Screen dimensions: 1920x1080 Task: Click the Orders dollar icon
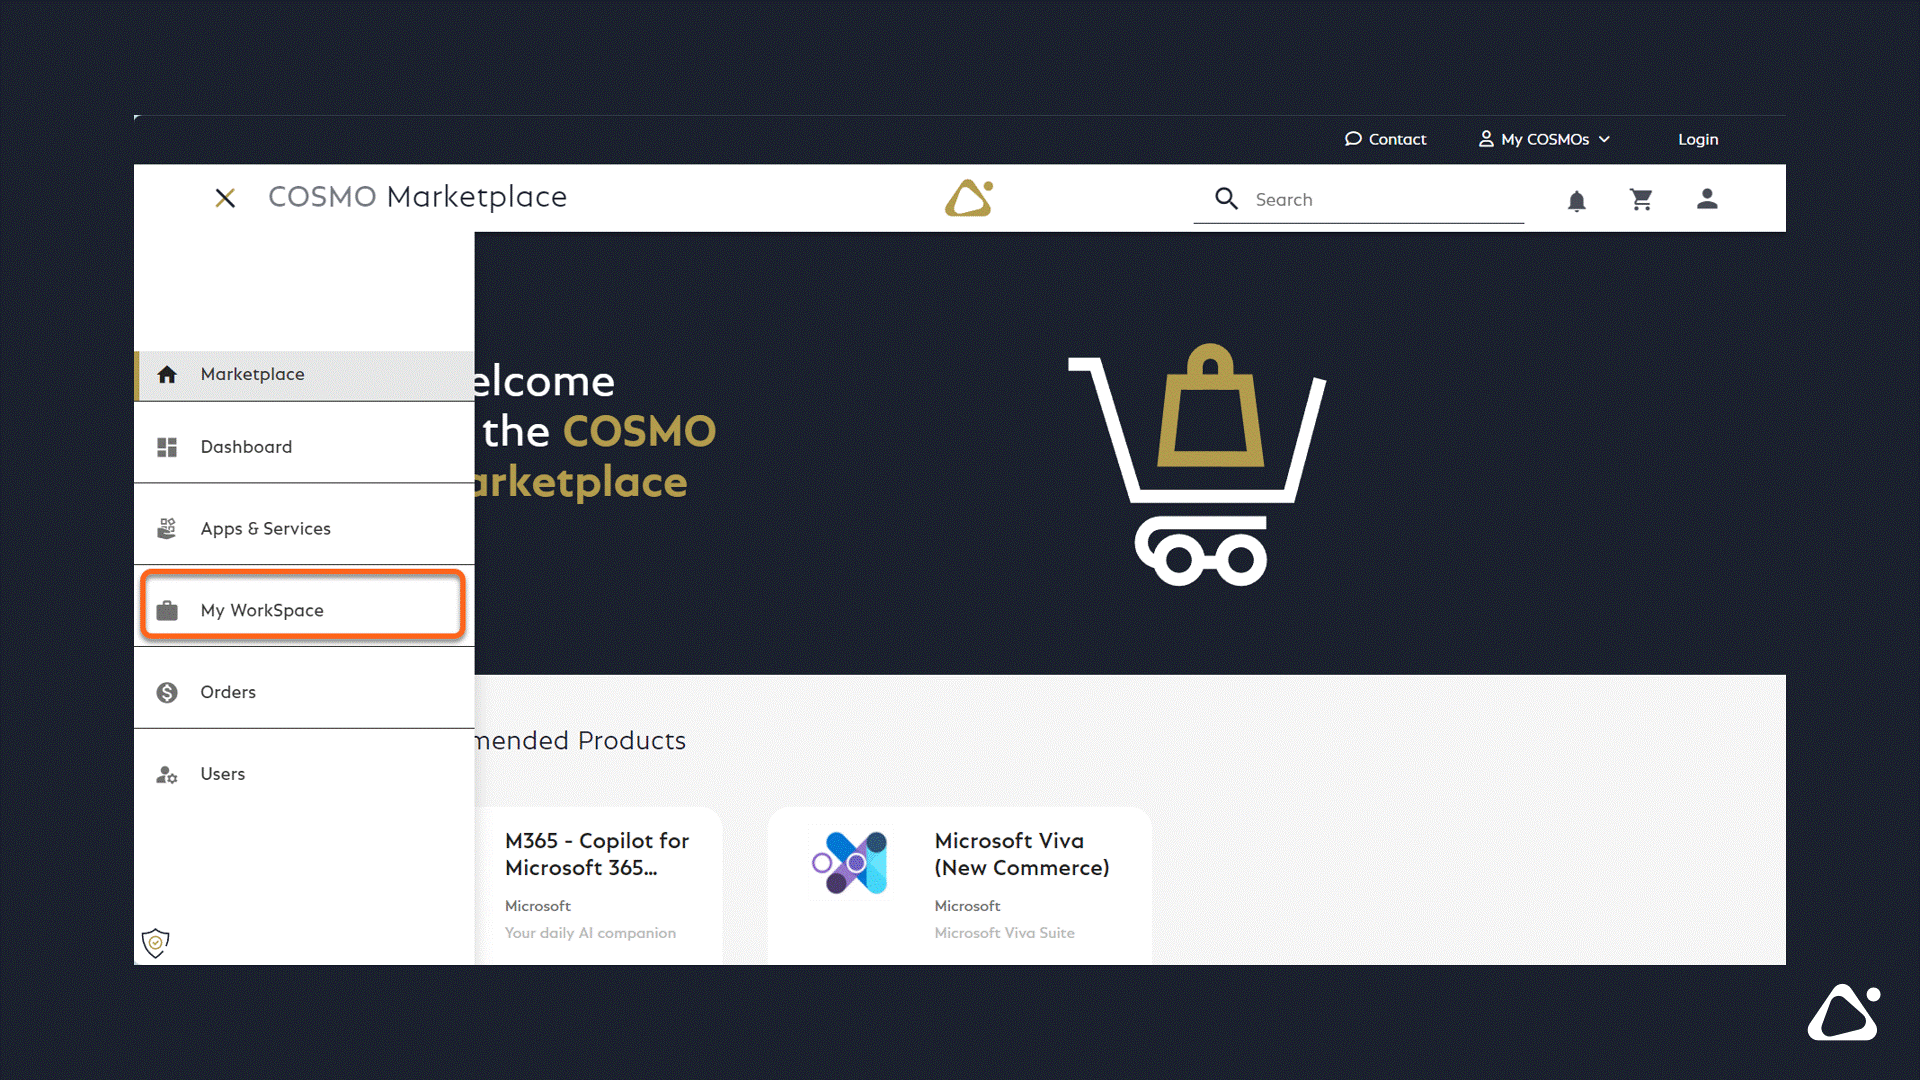tap(167, 692)
